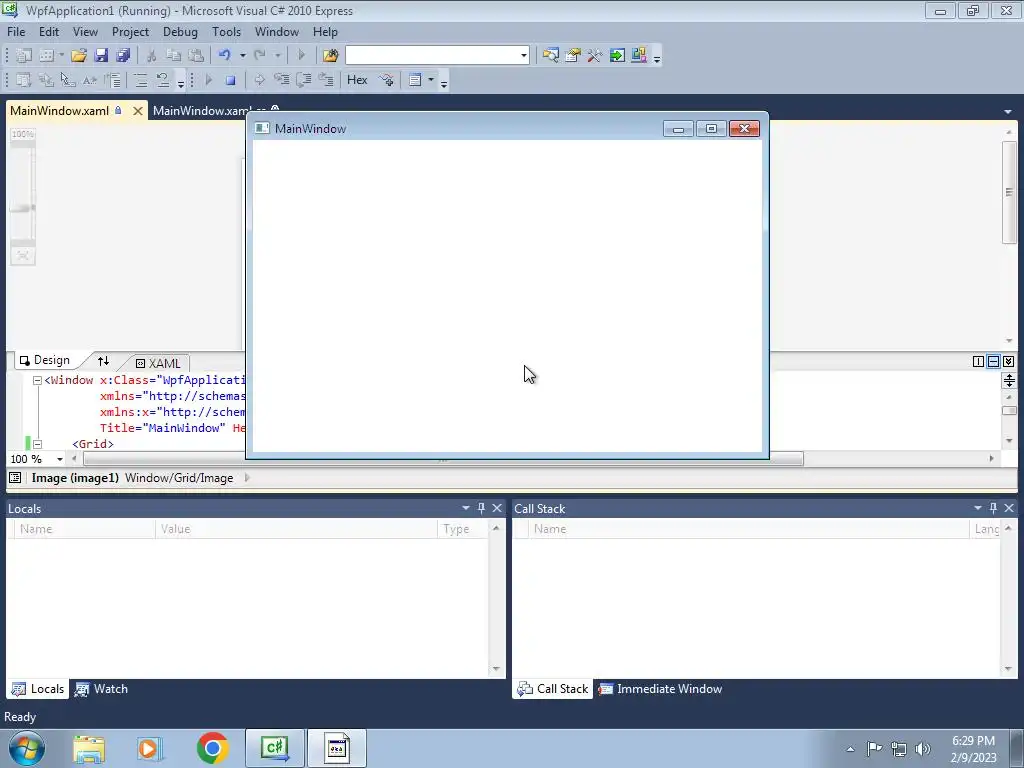Collapse the Window element in XAML
This screenshot has width=1024, height=768.
coord(37,380)
